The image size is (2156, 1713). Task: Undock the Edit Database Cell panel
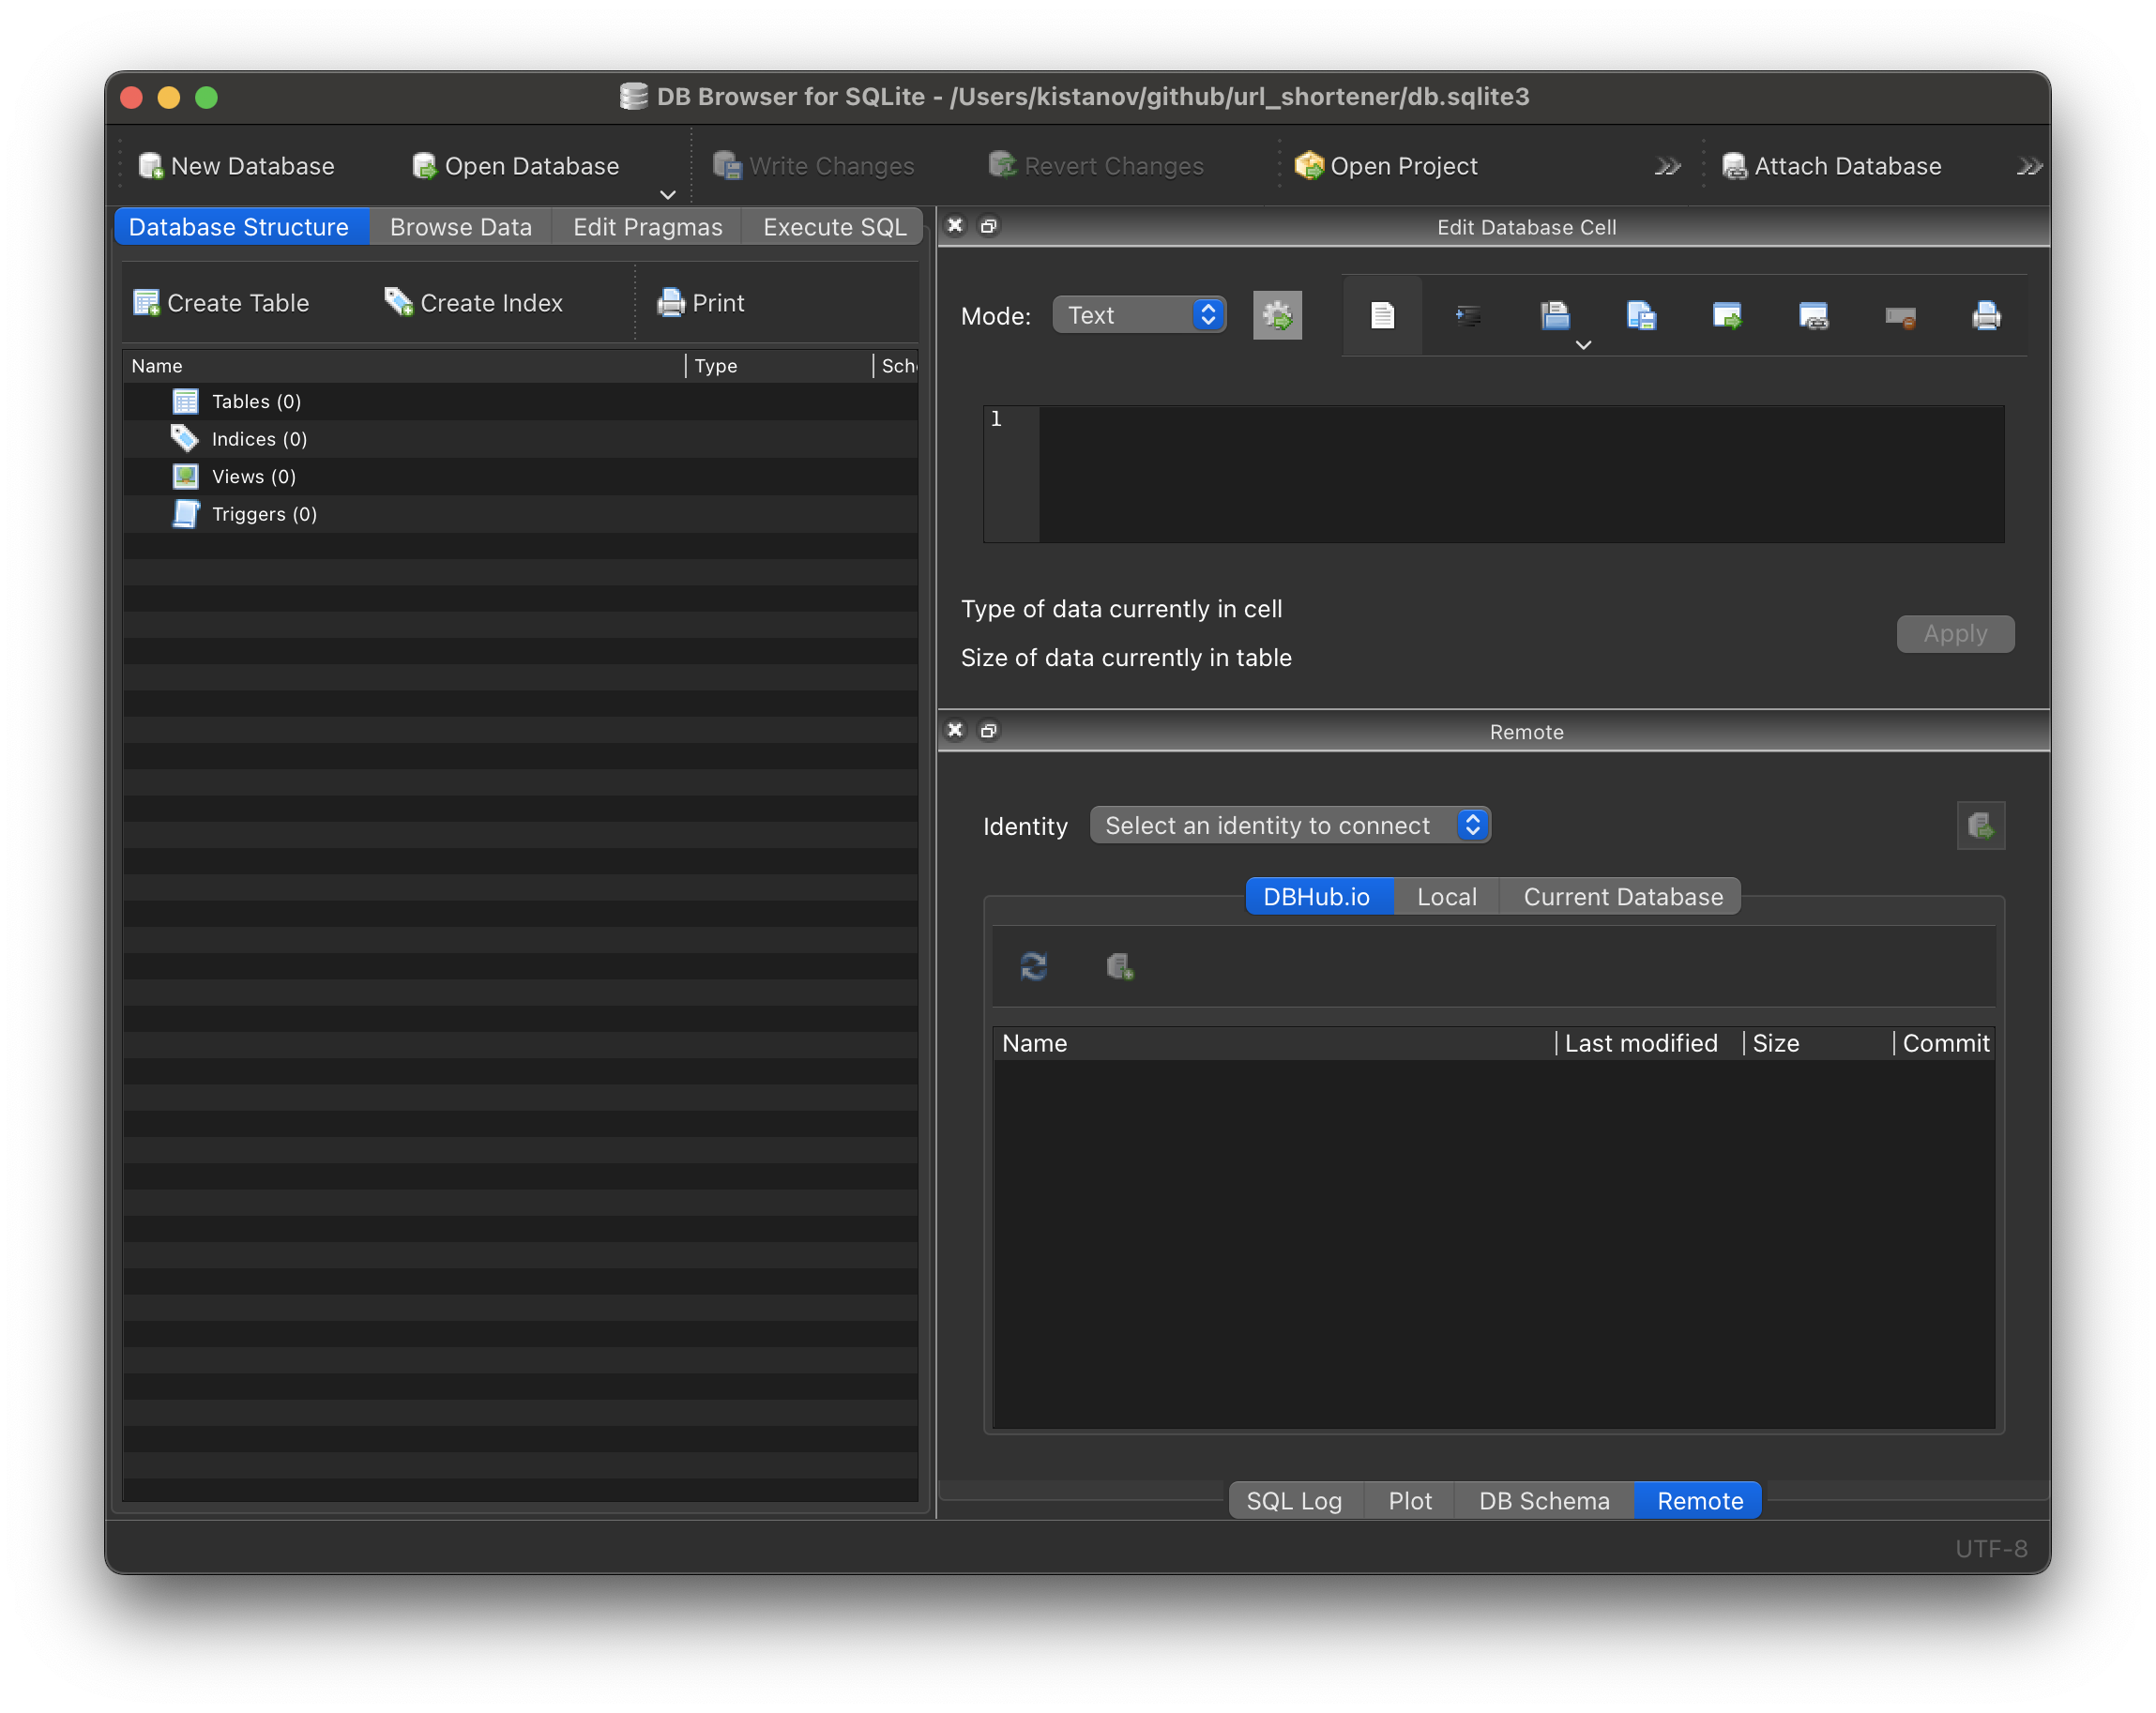989,226
